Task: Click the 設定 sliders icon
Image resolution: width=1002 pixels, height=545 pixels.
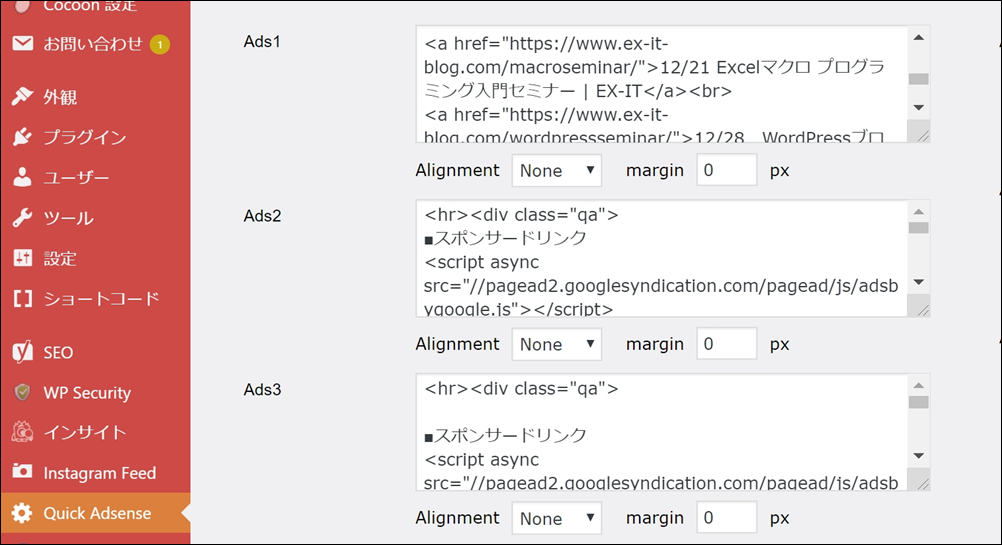Action: tap(22, 258)
